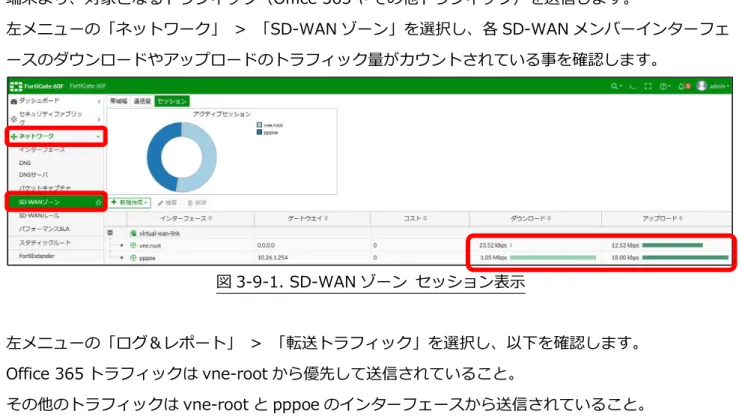
Task: Click the green plus icon beside ネットワーク
Action: 14,136
